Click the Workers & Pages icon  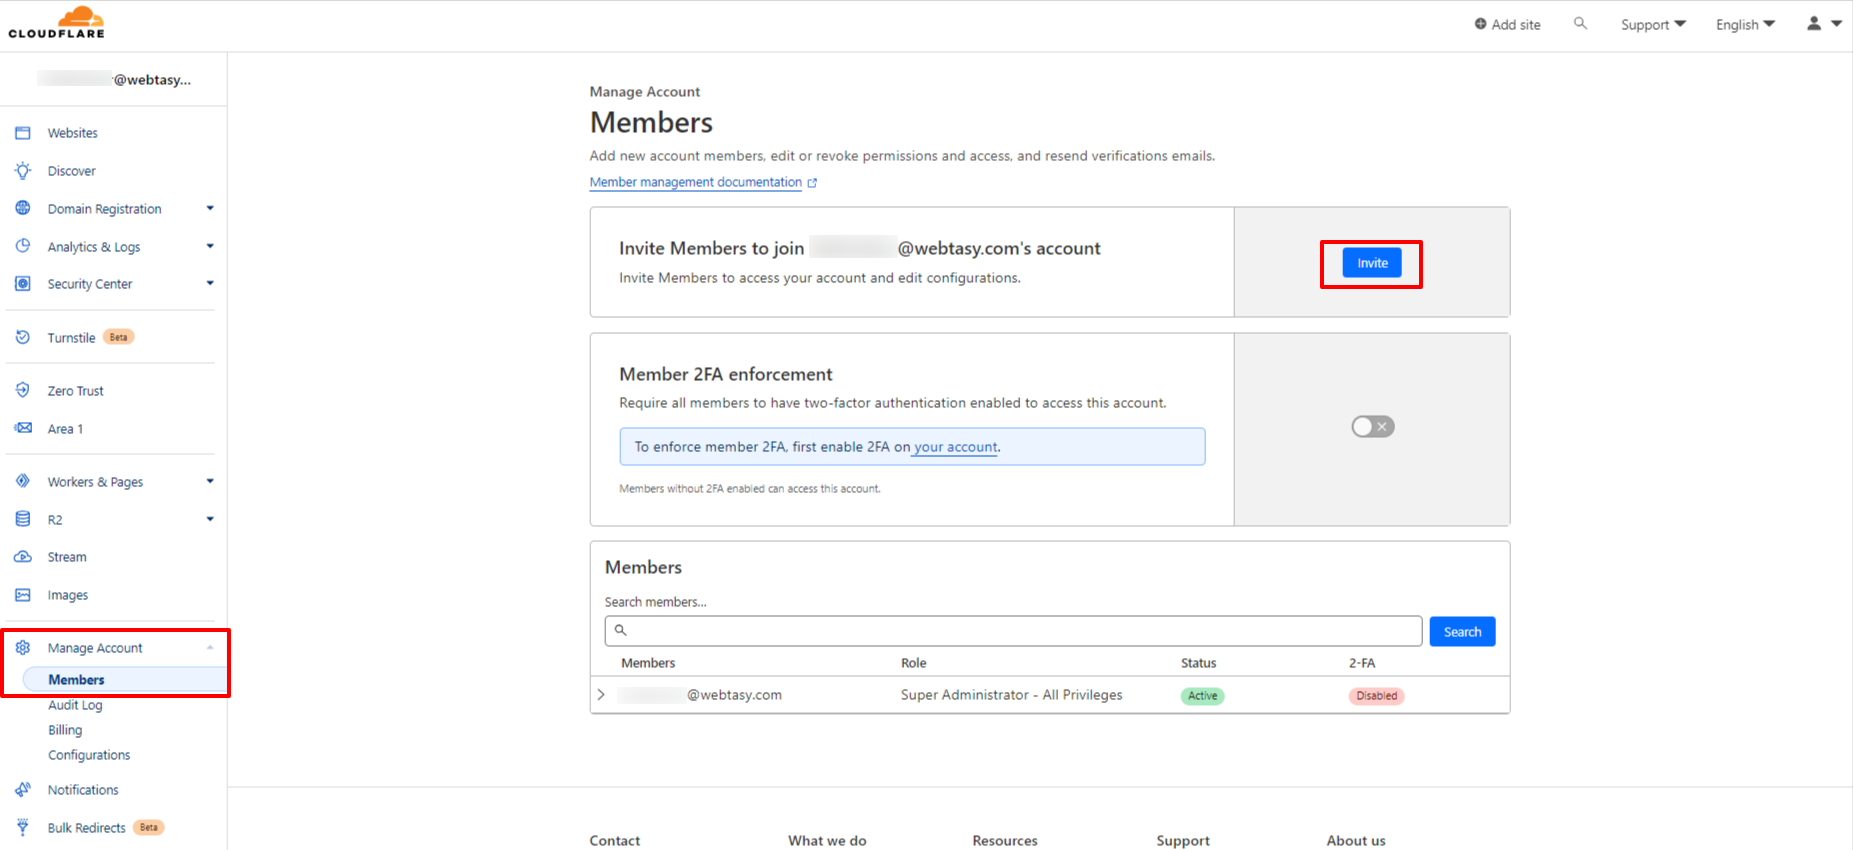[23, 481]
